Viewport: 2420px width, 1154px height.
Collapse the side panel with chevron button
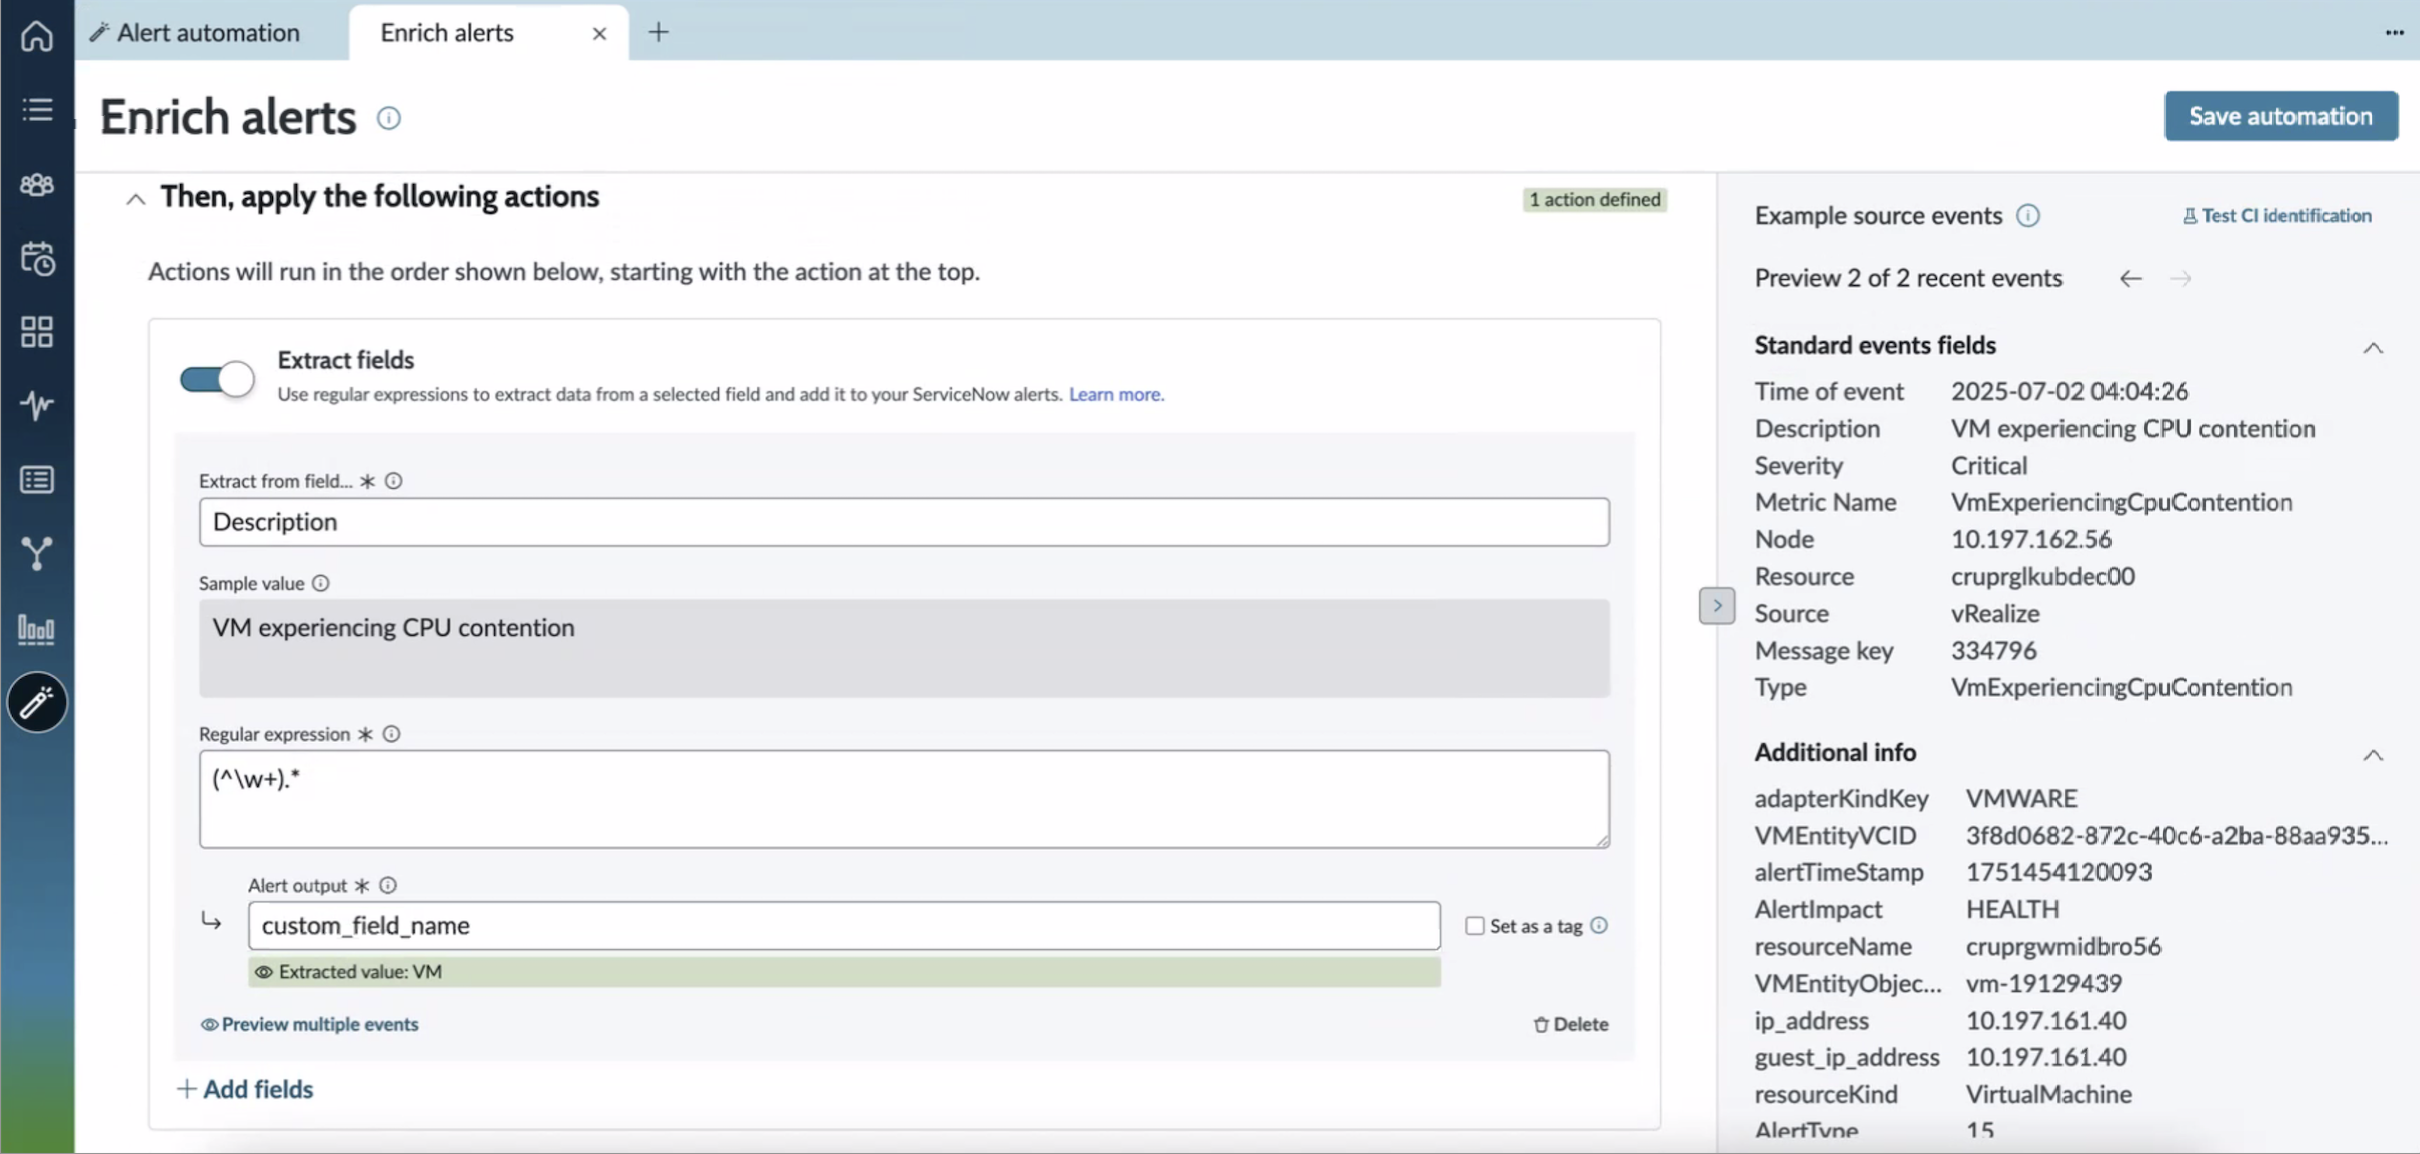pos(1717,606)
